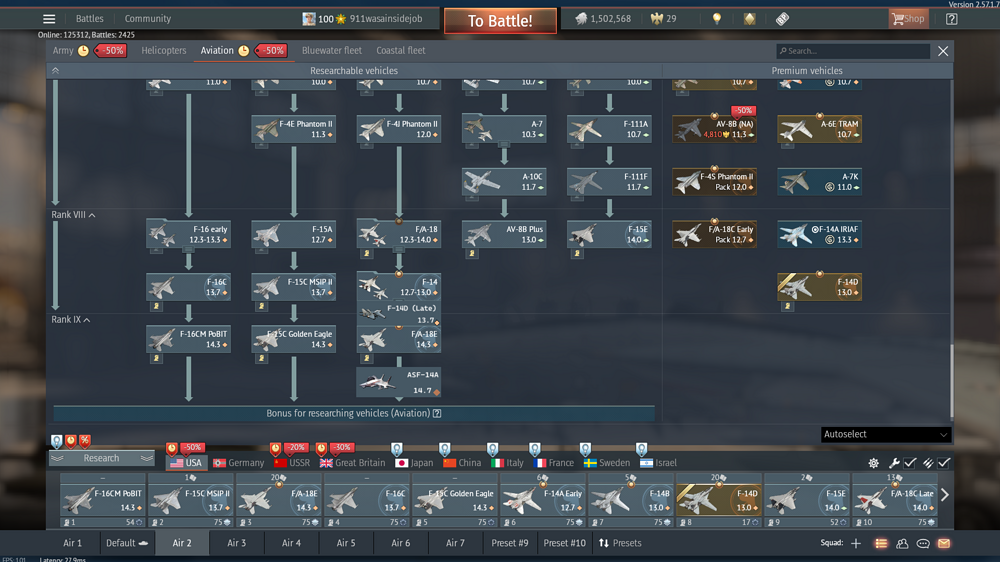Select the F-14D crew slot 8
Screen dimensions: 1000x562
[719, 500]
